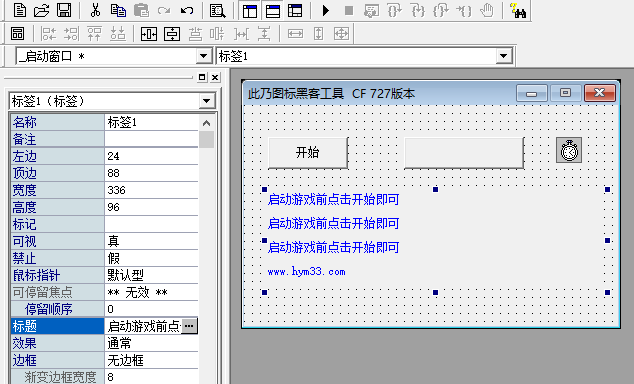Click the 左边 value 24
The width and height of the screenshot is (634, 384).
152,156
